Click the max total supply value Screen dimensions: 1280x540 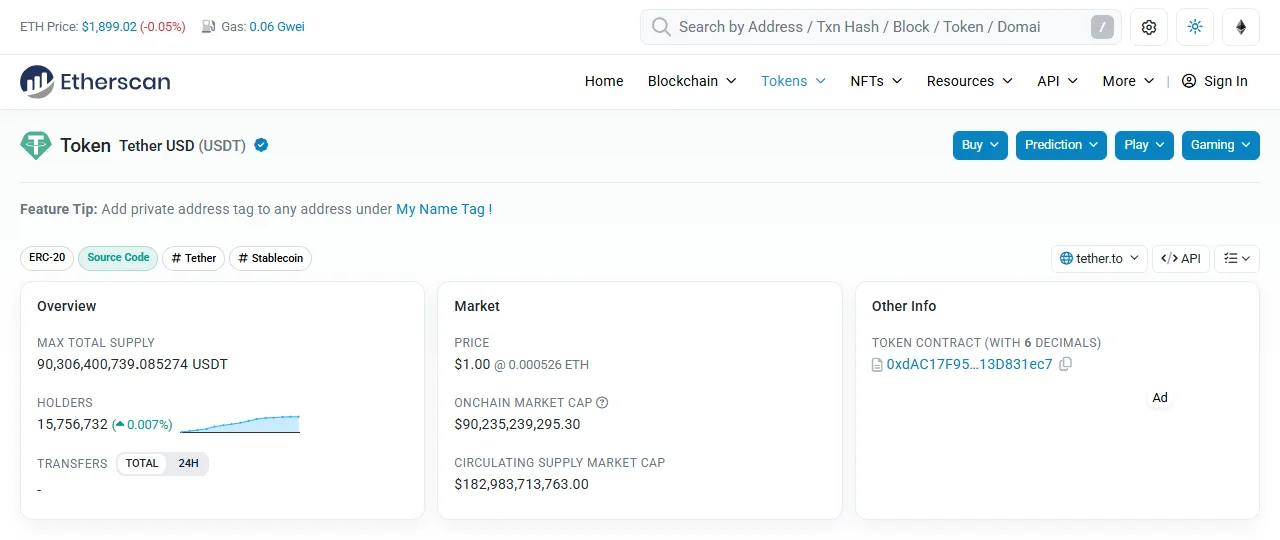coord(132,364)
